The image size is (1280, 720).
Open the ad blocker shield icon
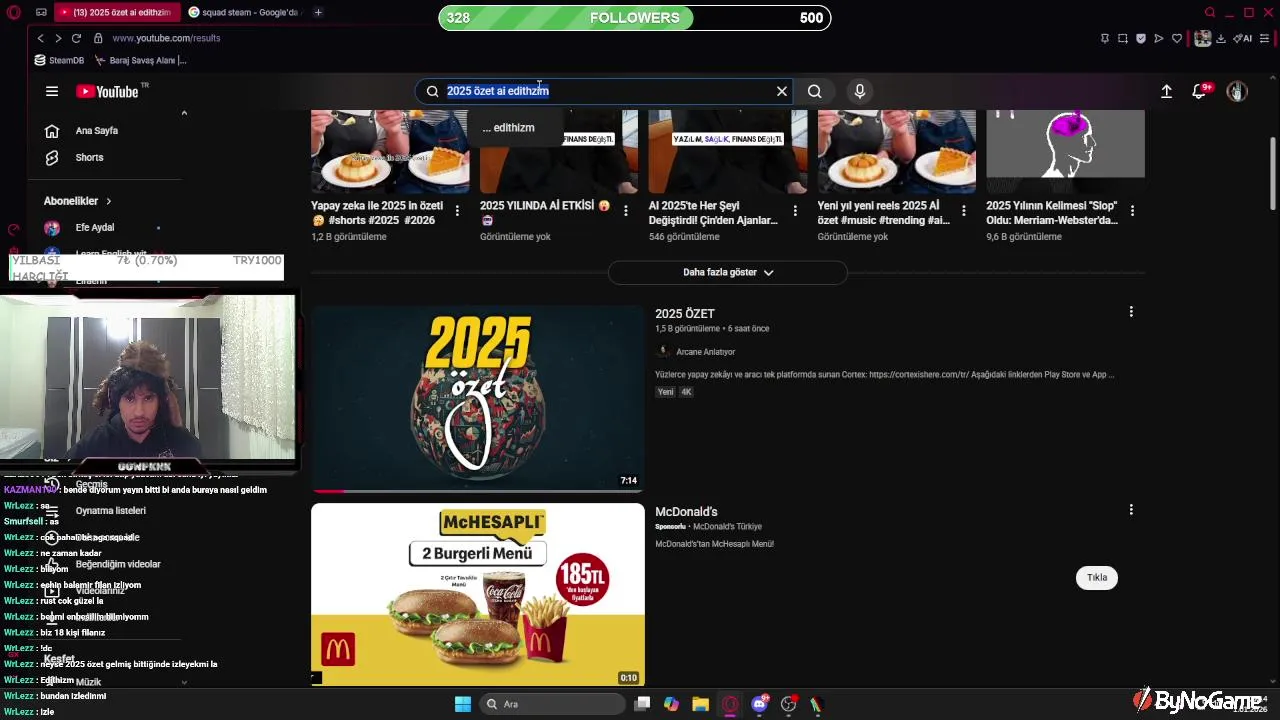coord(1141,38)
